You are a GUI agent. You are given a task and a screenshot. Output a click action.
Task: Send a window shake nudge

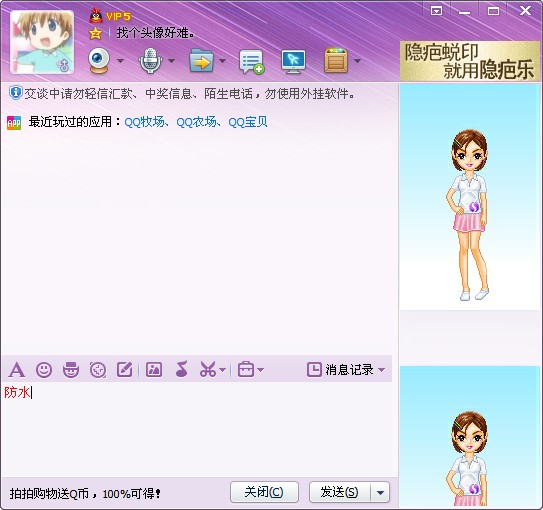click(98, 370)
